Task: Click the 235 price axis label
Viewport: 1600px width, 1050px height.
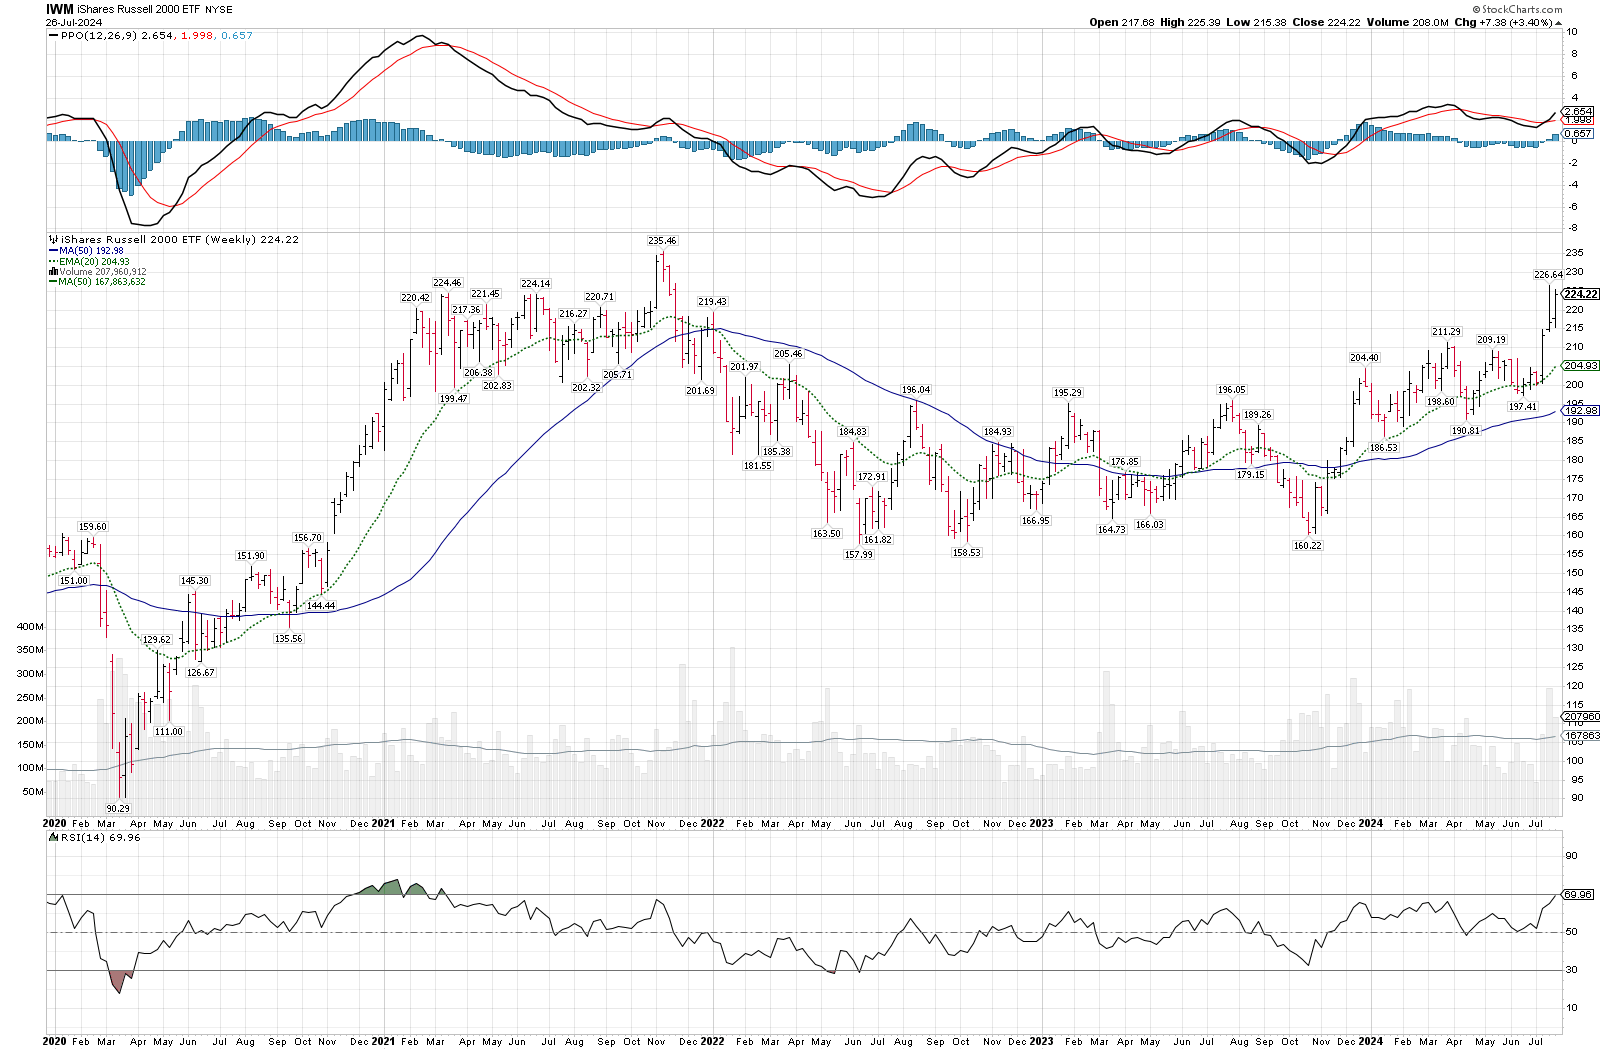Action: [x=1574, y=253]
